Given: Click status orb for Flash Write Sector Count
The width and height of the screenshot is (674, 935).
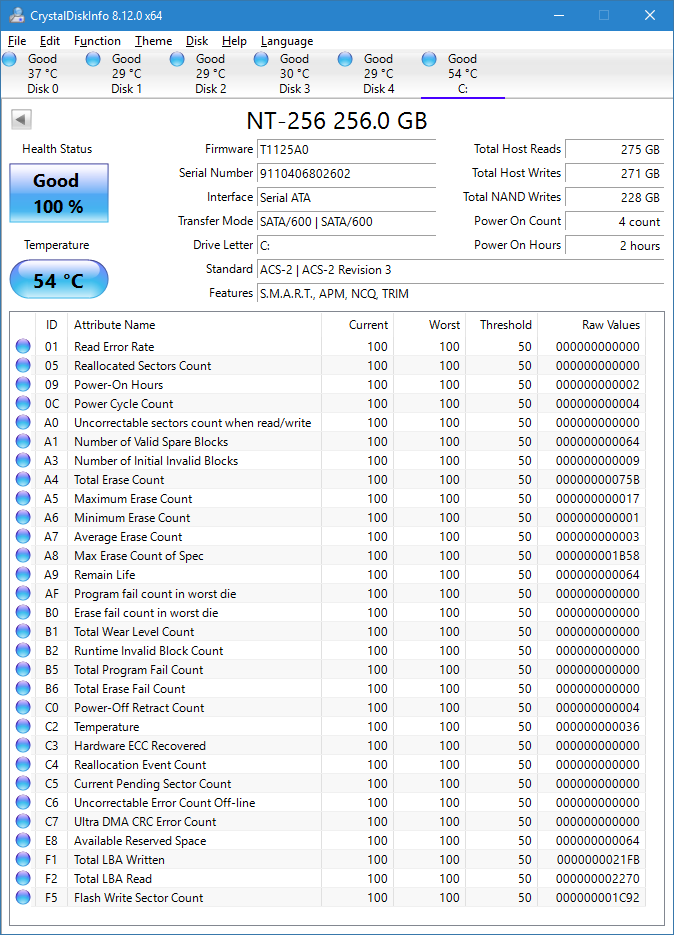Looking at the screenshot, I should point(23,897).
